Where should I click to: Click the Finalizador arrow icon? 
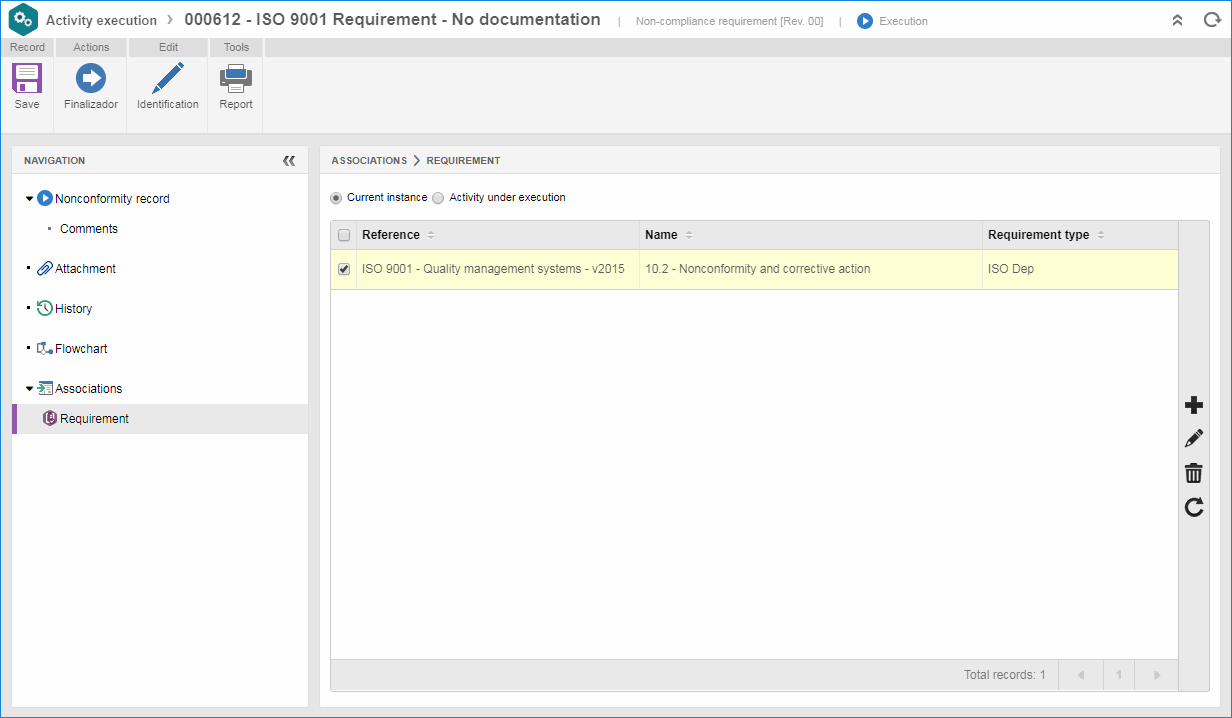[91, 78]
